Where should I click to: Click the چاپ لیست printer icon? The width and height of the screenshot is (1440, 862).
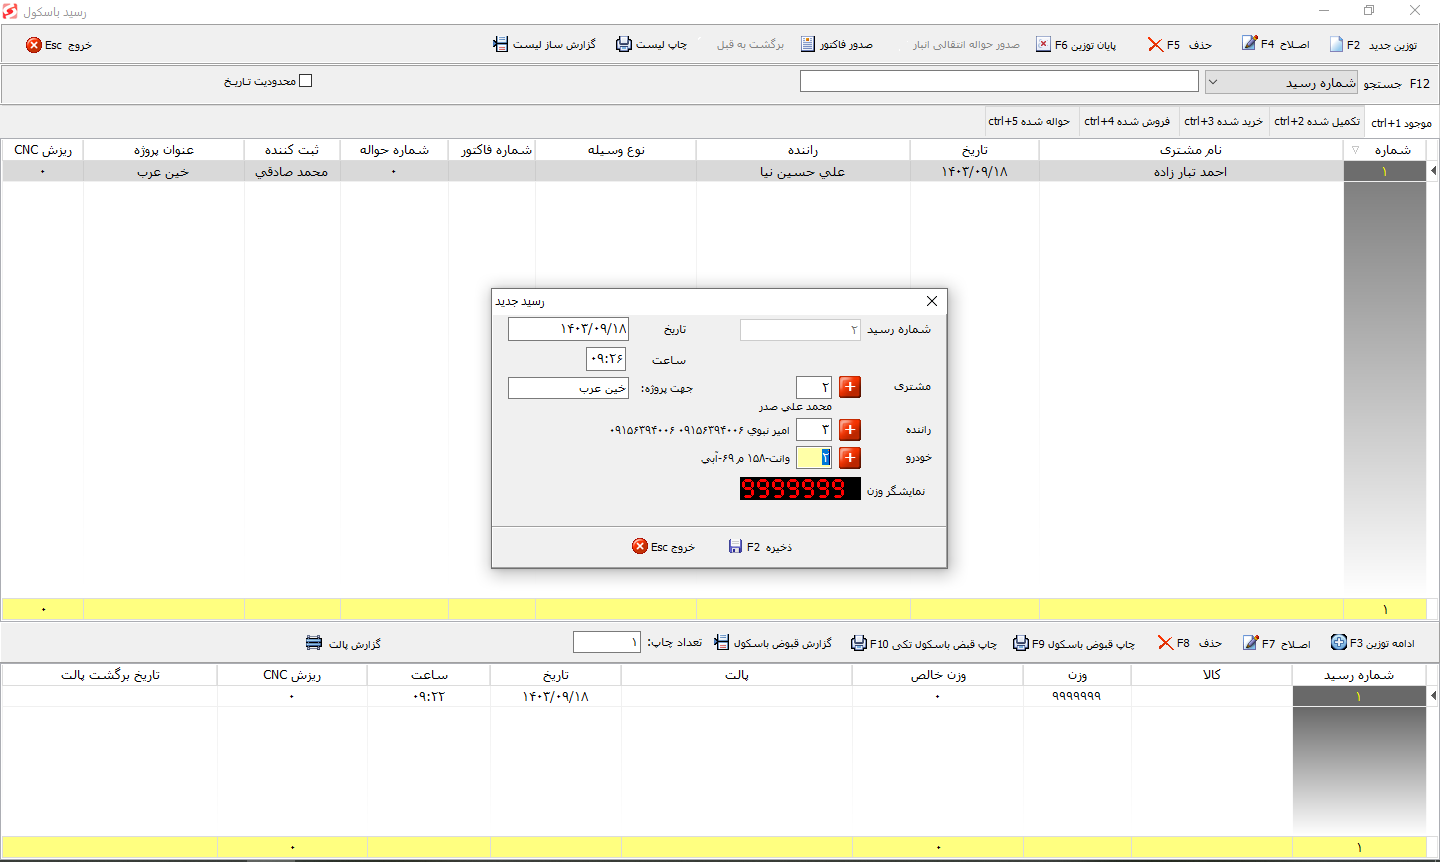point(624,45)
